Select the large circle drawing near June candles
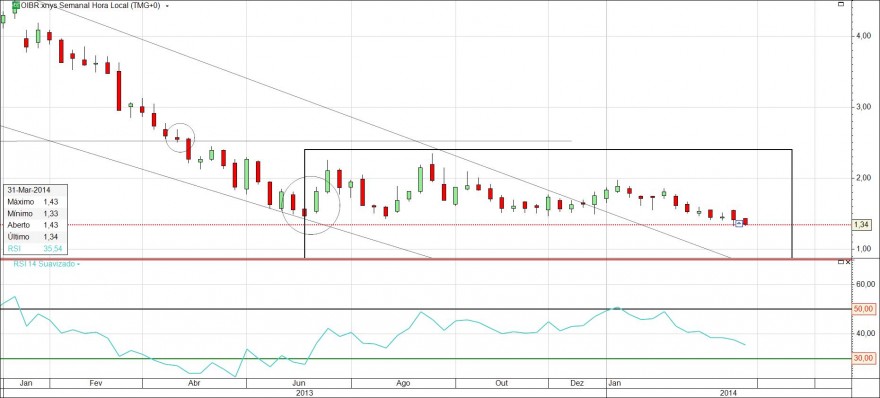The height and width of the screenshot is (398, 880). 310,205
